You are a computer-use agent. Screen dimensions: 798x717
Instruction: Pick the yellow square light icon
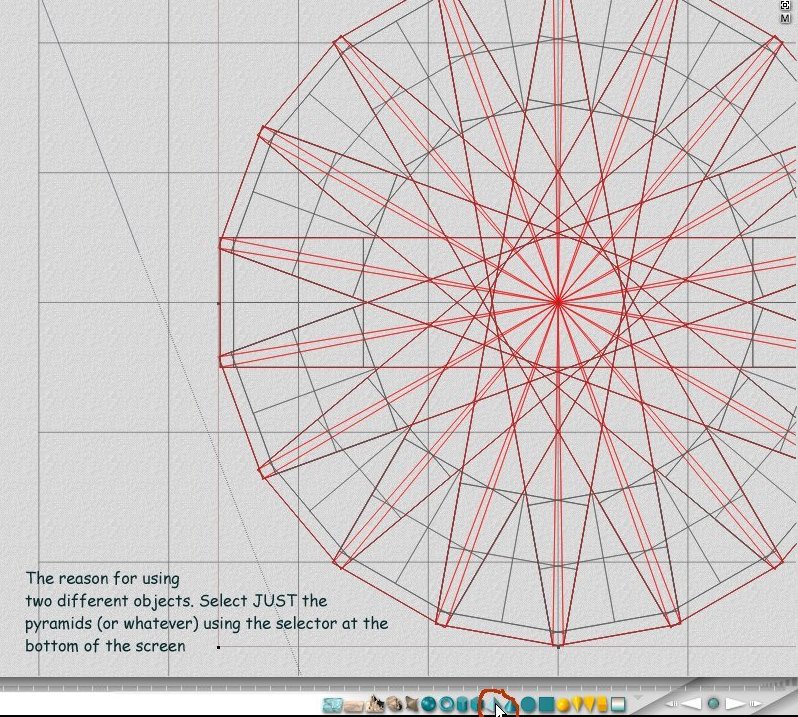[x=602, y=704]
